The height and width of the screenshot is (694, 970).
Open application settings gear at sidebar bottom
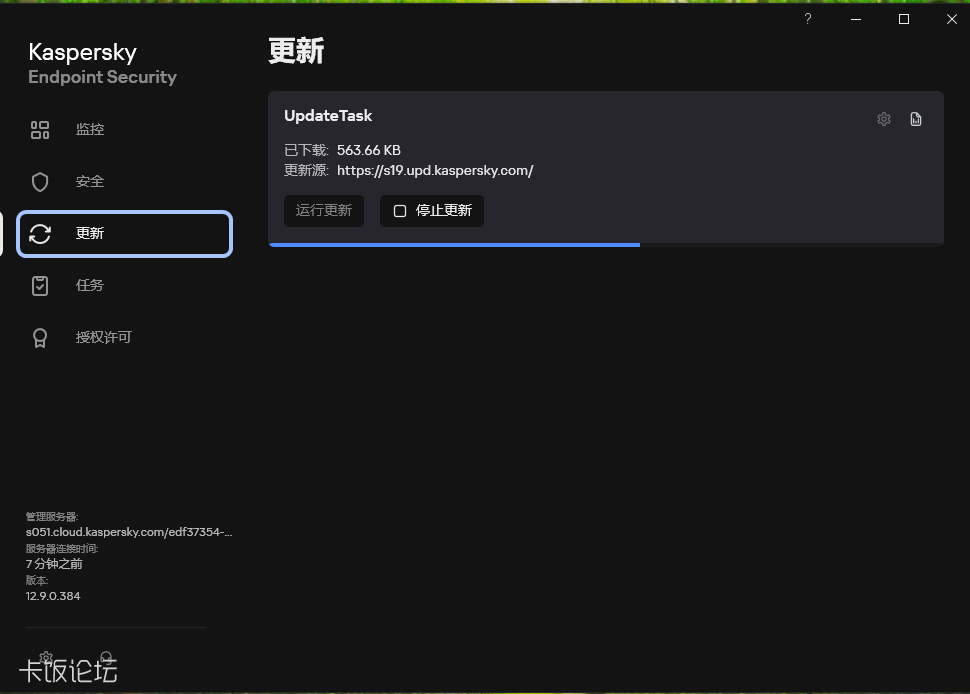pyautogui.click(x=46, y=658)
